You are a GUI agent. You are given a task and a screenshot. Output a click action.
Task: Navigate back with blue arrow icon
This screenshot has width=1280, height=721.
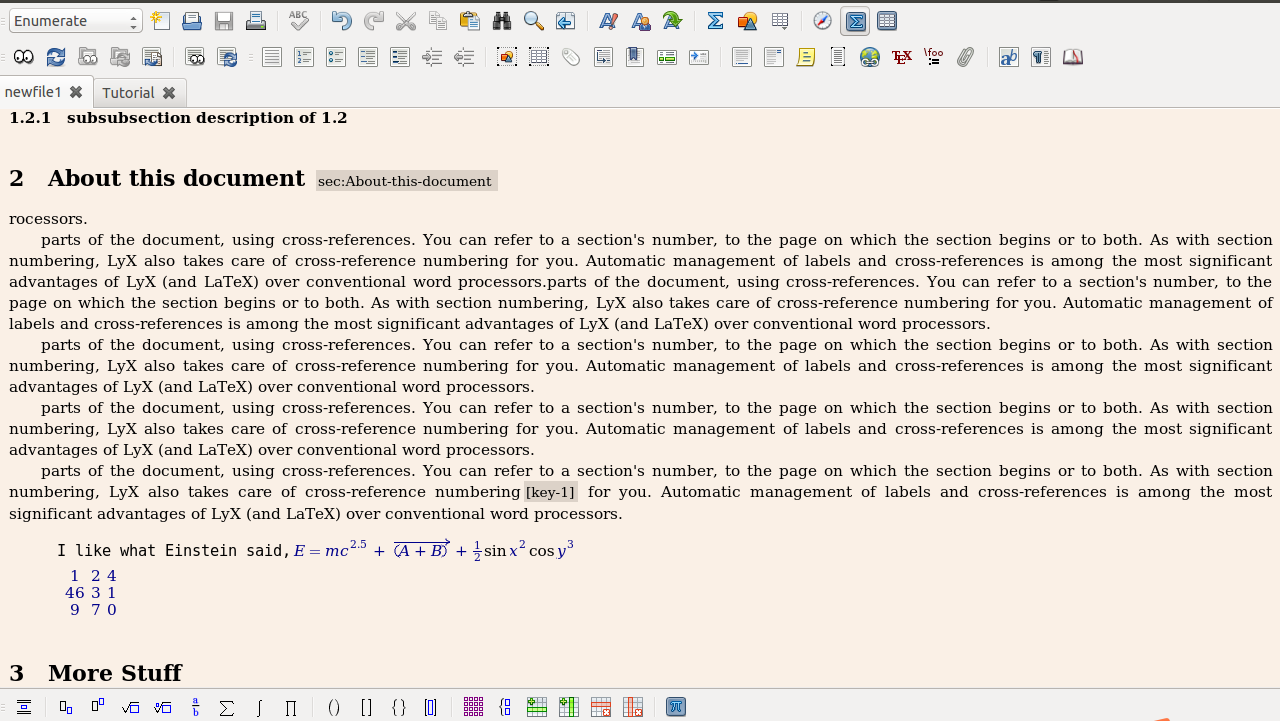tap(565, 21)
